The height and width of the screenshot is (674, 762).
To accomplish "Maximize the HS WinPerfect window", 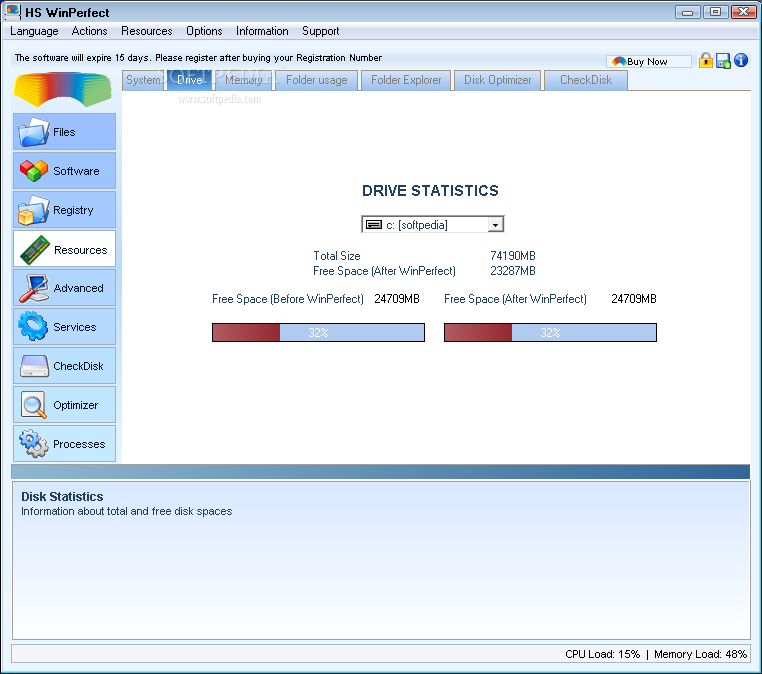I will [x=715, y=12].
